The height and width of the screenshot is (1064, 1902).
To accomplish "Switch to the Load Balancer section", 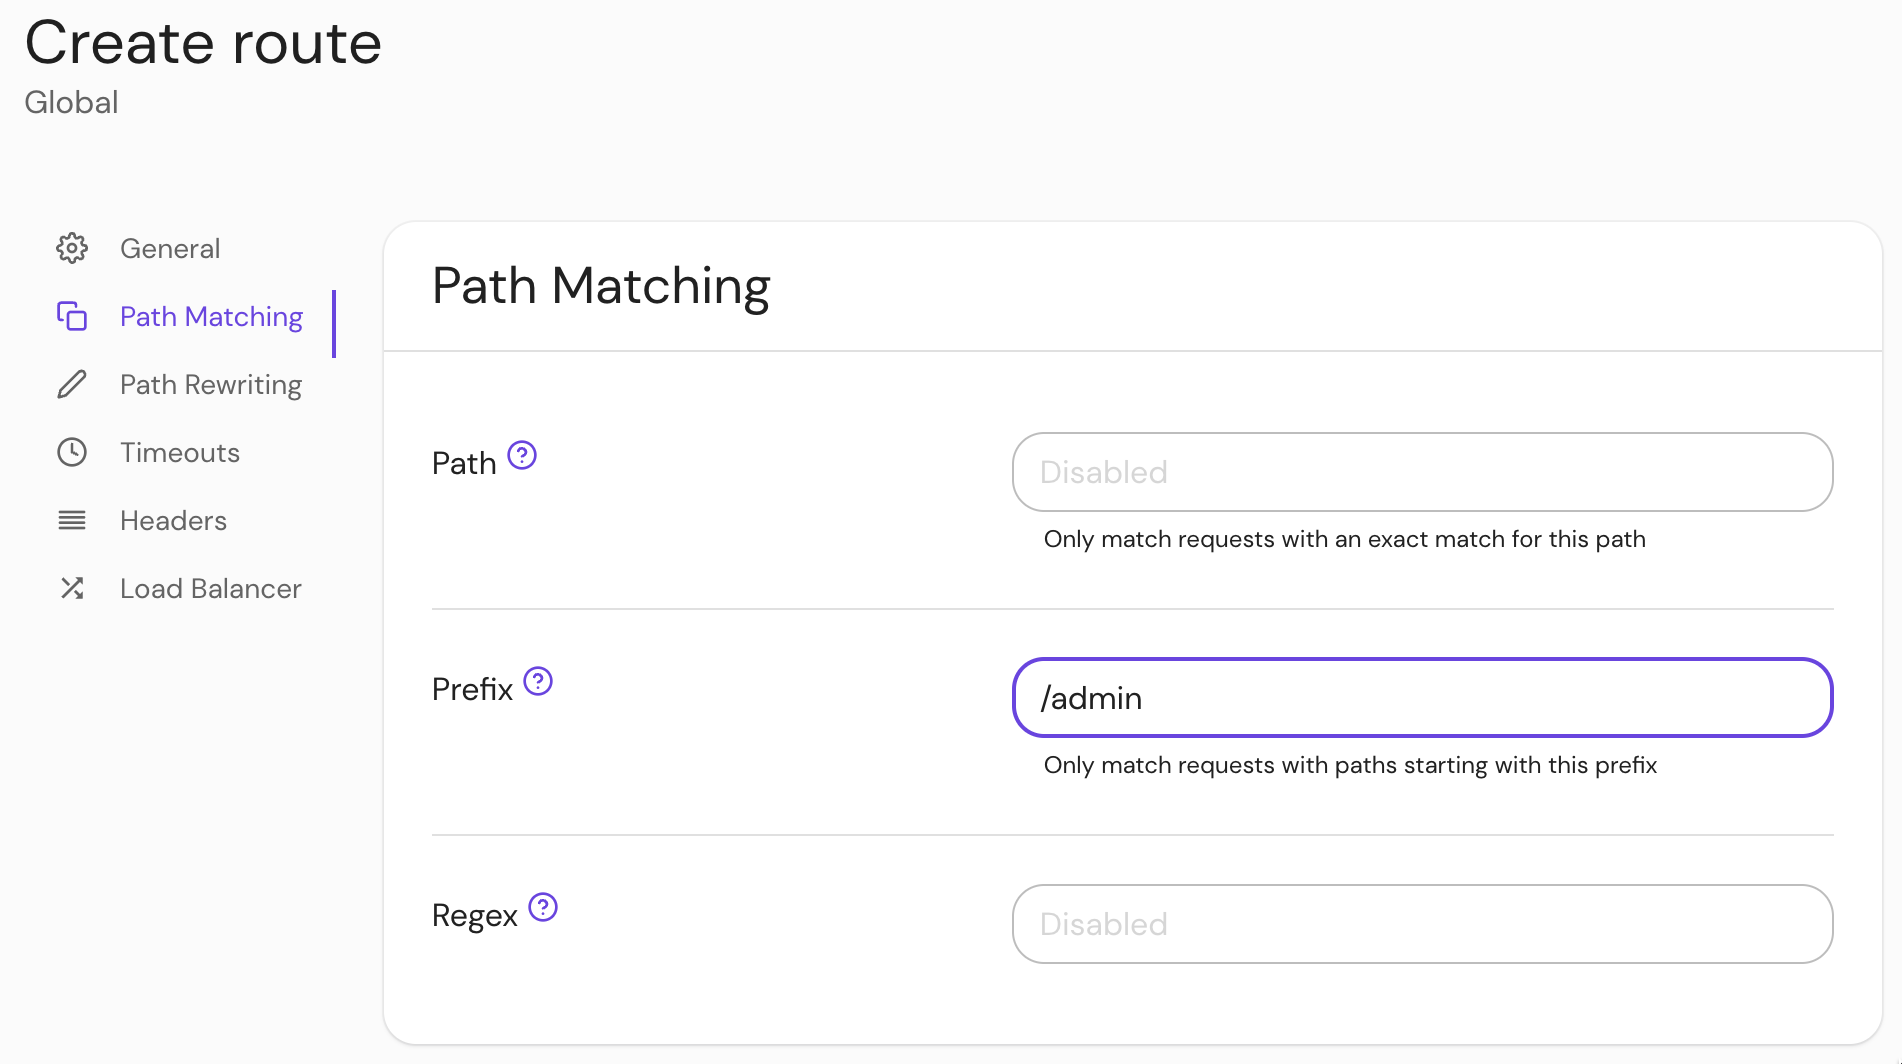I will [x=210, y=588].
